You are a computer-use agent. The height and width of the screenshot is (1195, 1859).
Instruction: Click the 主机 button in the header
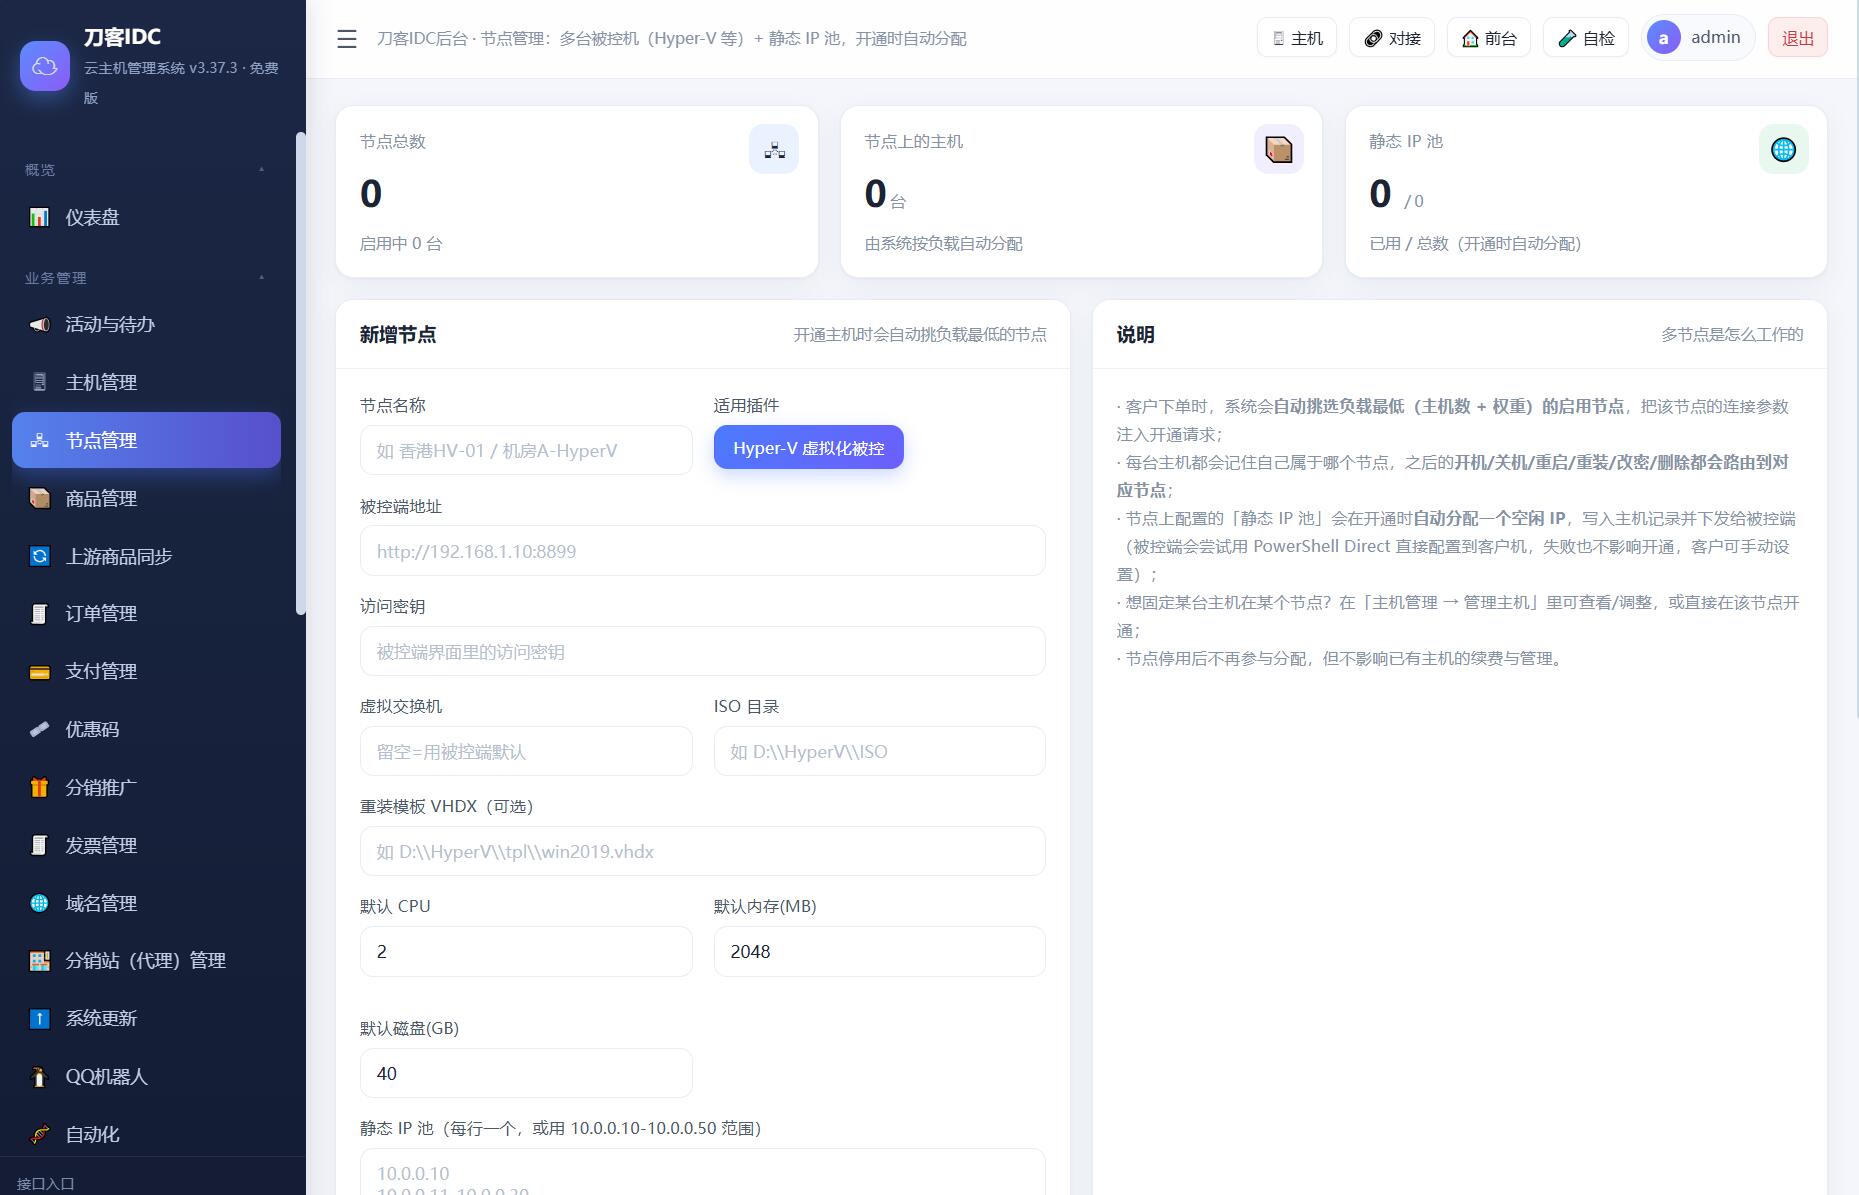point(1297,38)
